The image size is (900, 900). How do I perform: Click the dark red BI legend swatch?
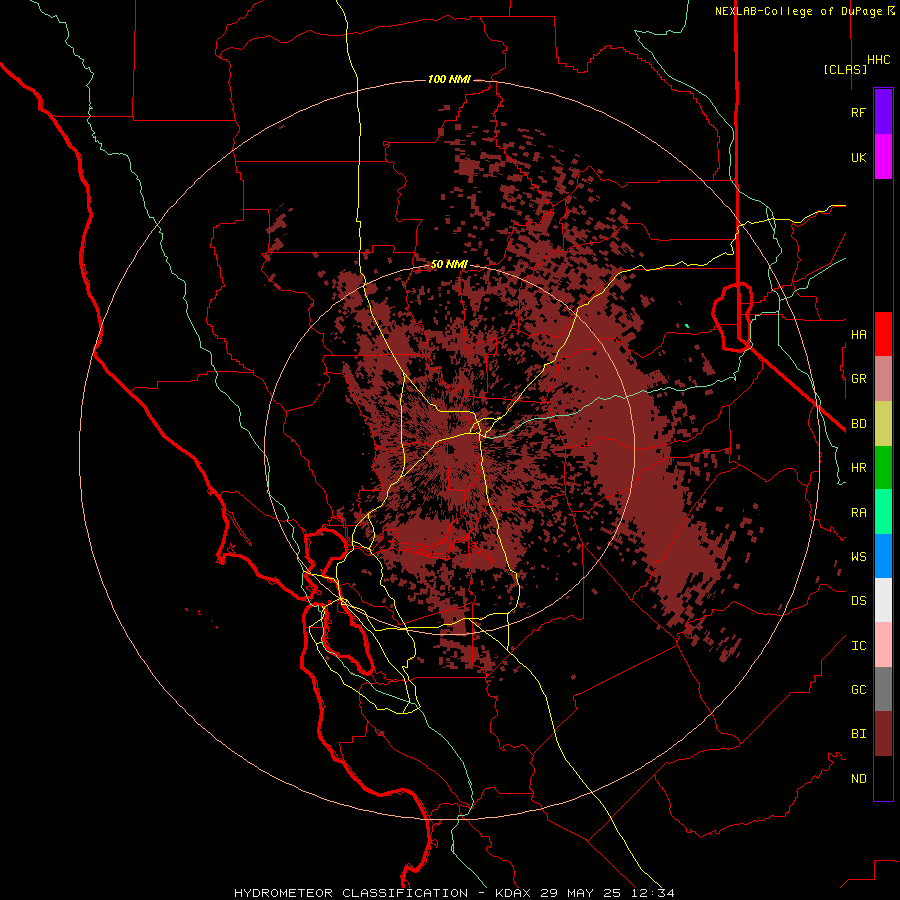883,734
